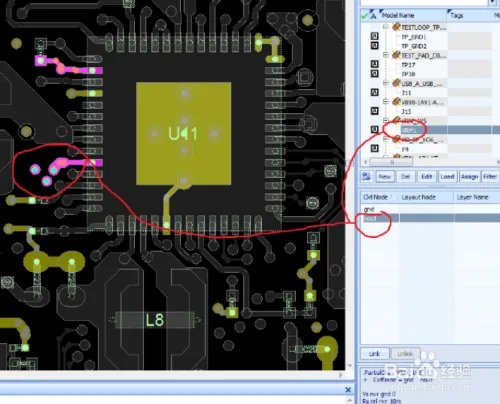Collapse the TESTLOOP_TP tree group
Image resolution: width=500 pixels, height=404 pixels.
pos(386,27)
